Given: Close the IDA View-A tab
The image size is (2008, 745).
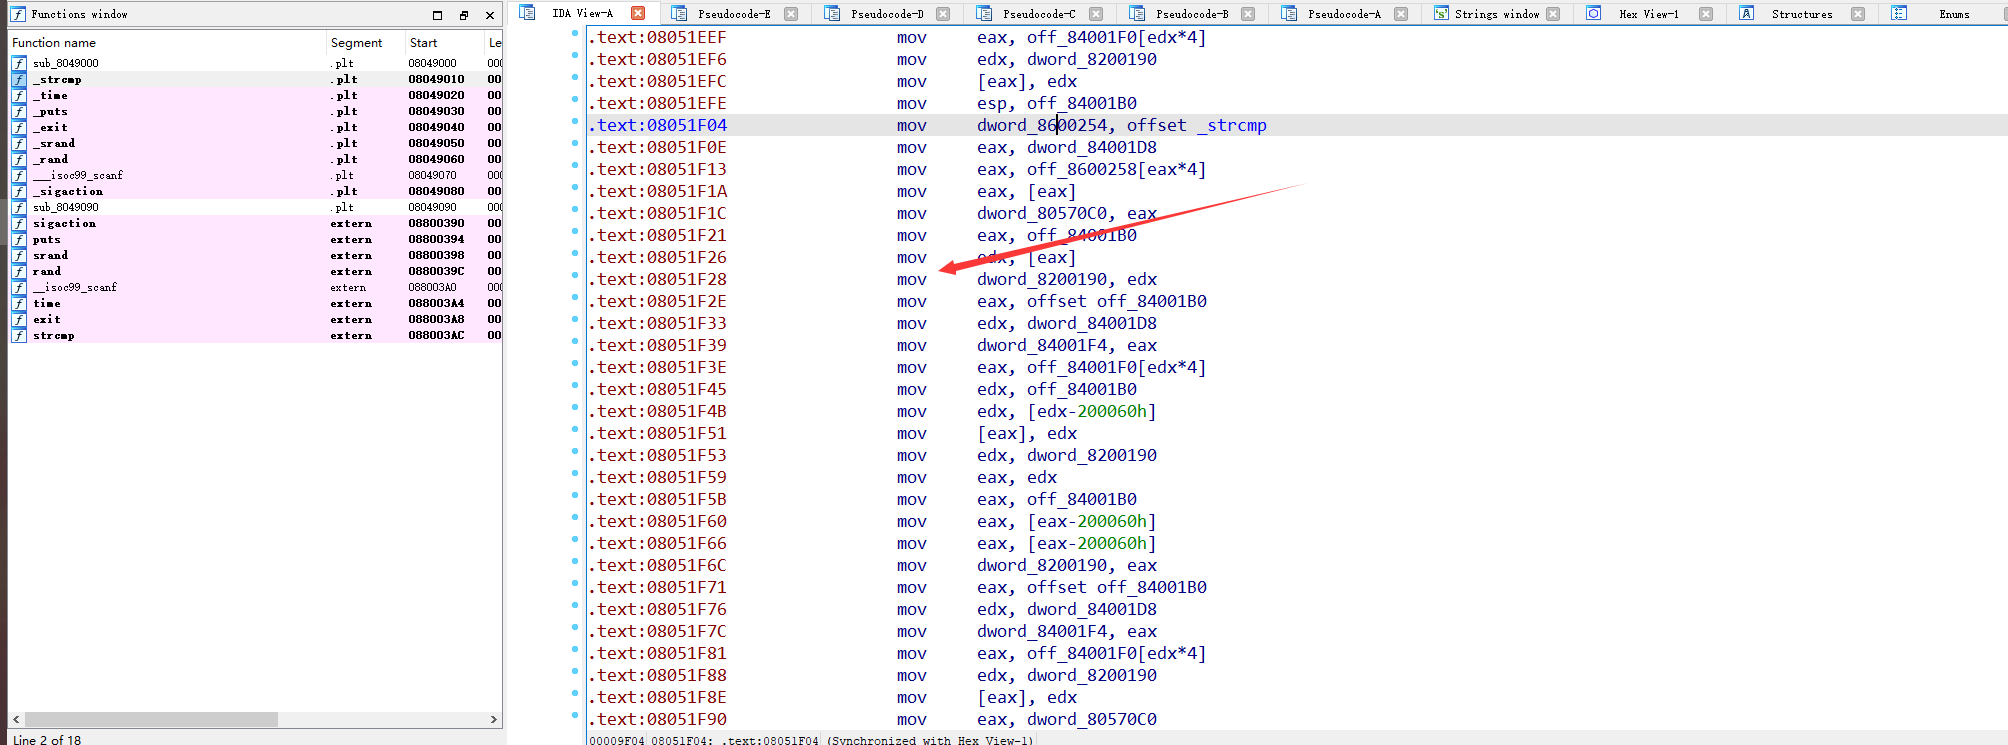Looking at the screenshot, I should (x=638, y=13).
